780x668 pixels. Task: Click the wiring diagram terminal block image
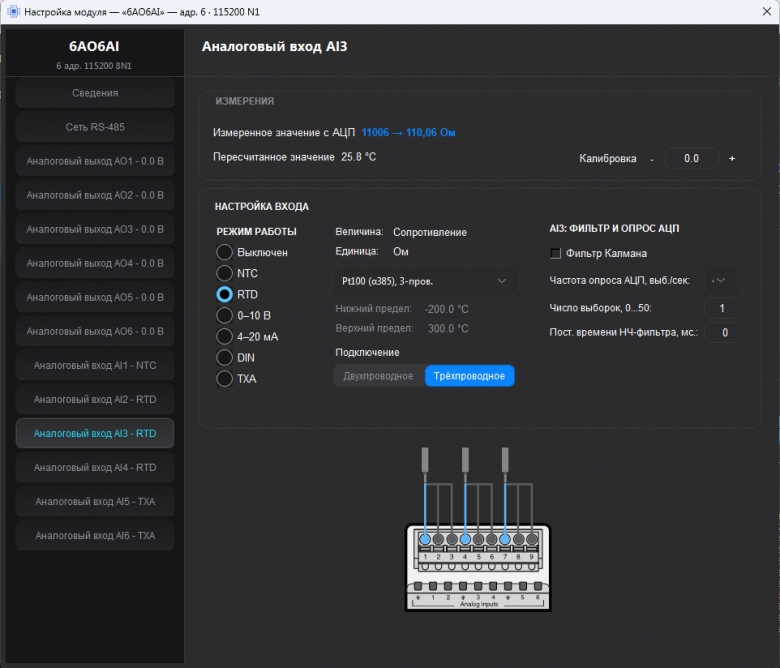[x=478, y=529]
